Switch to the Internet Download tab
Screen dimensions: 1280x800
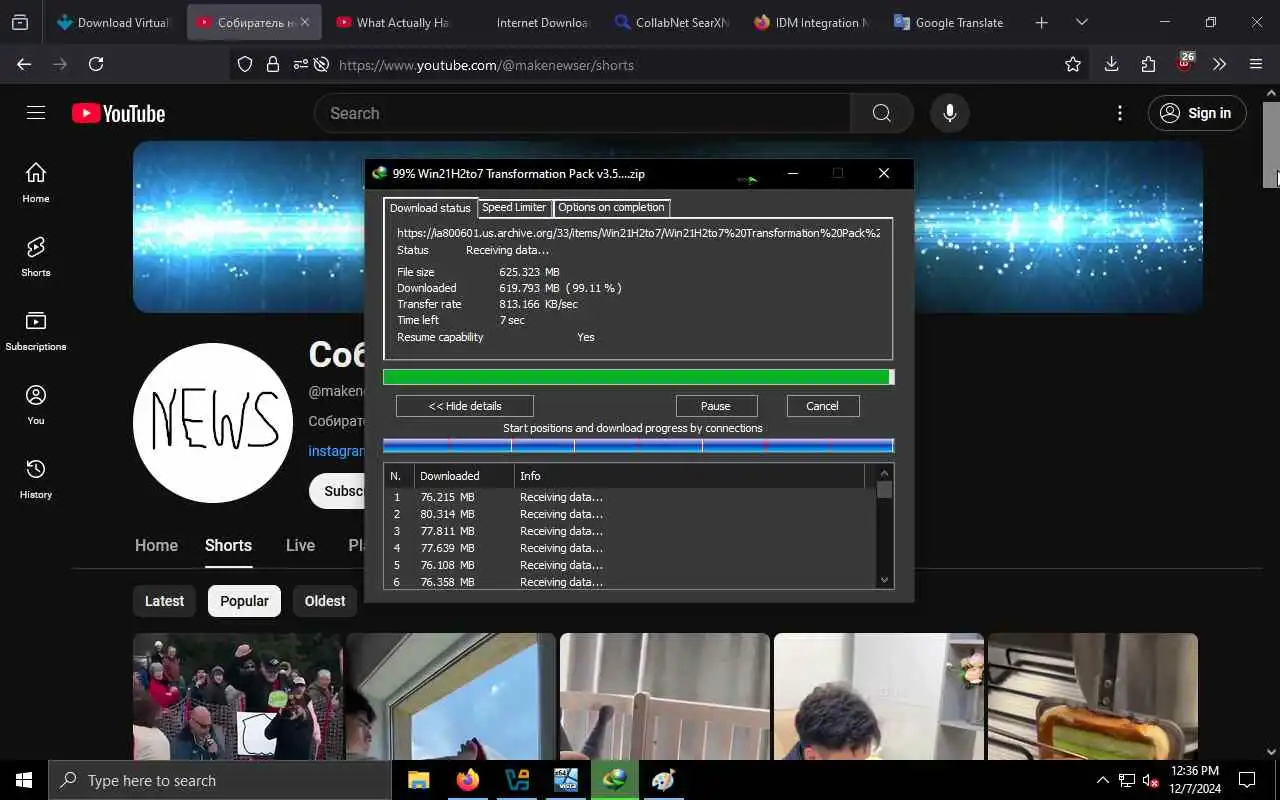click(531, 22)
